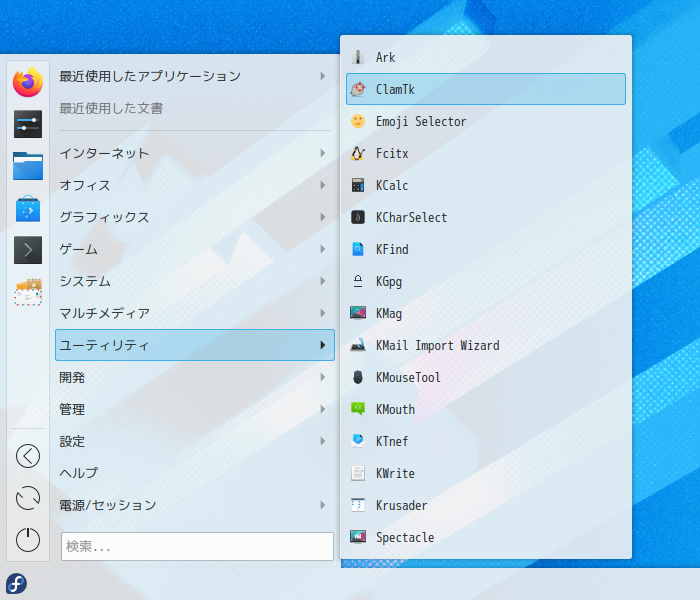The height and width of the screenshot is (600, 700).
Task: Open Spectacle from the utilities list
Action: click(x=486, y=537)
